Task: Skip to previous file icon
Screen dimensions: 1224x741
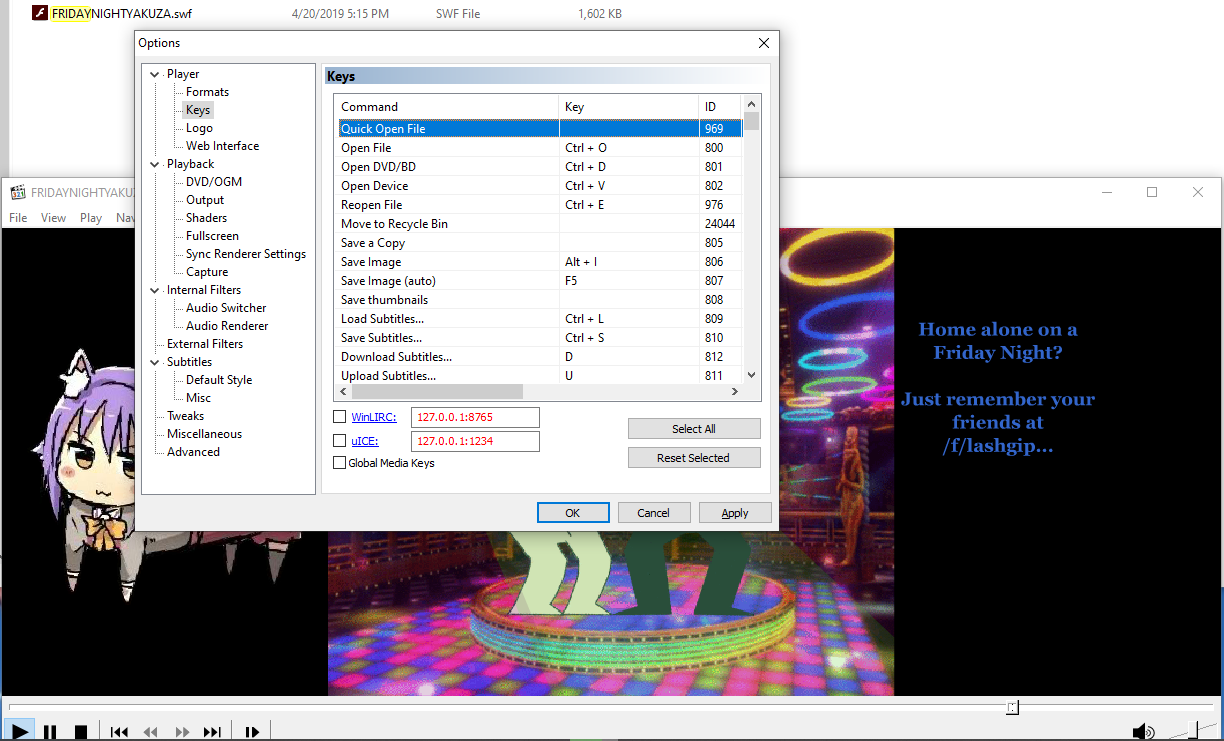Action: (x=119, y=732)
